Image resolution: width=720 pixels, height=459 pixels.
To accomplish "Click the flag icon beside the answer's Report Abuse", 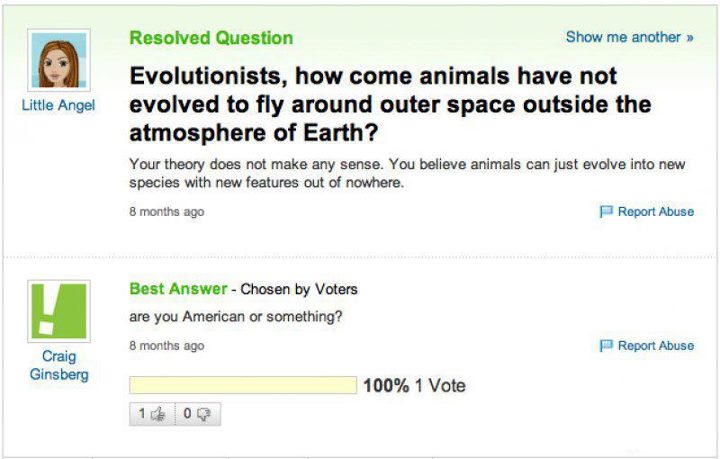I will coord(606,346).
